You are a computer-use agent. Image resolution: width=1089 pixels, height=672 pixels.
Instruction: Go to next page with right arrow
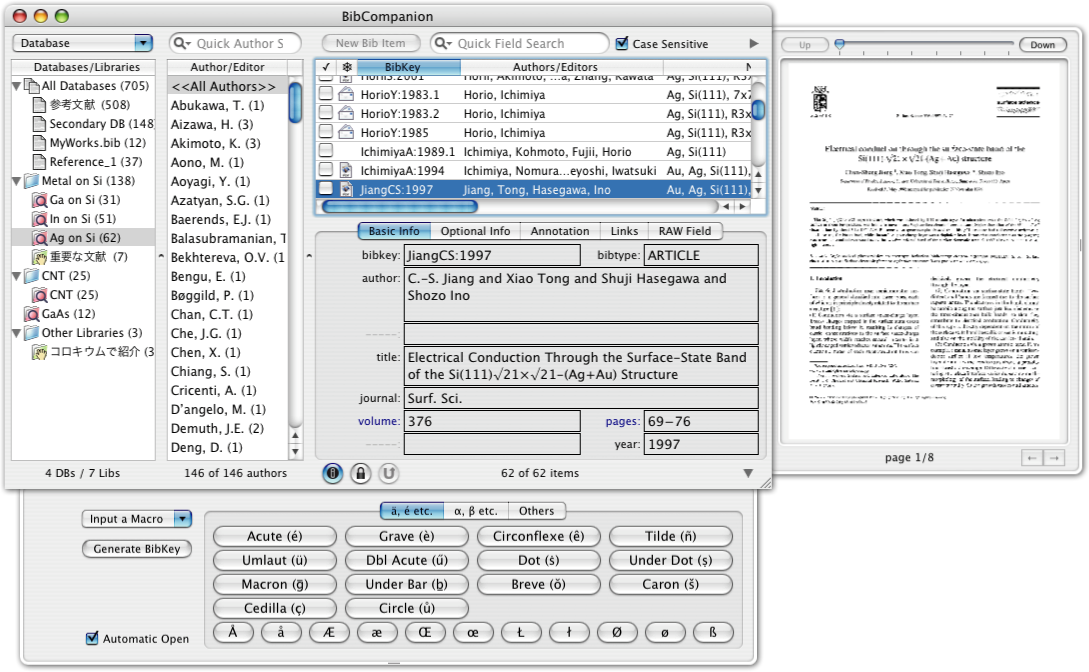[1054, 457]
